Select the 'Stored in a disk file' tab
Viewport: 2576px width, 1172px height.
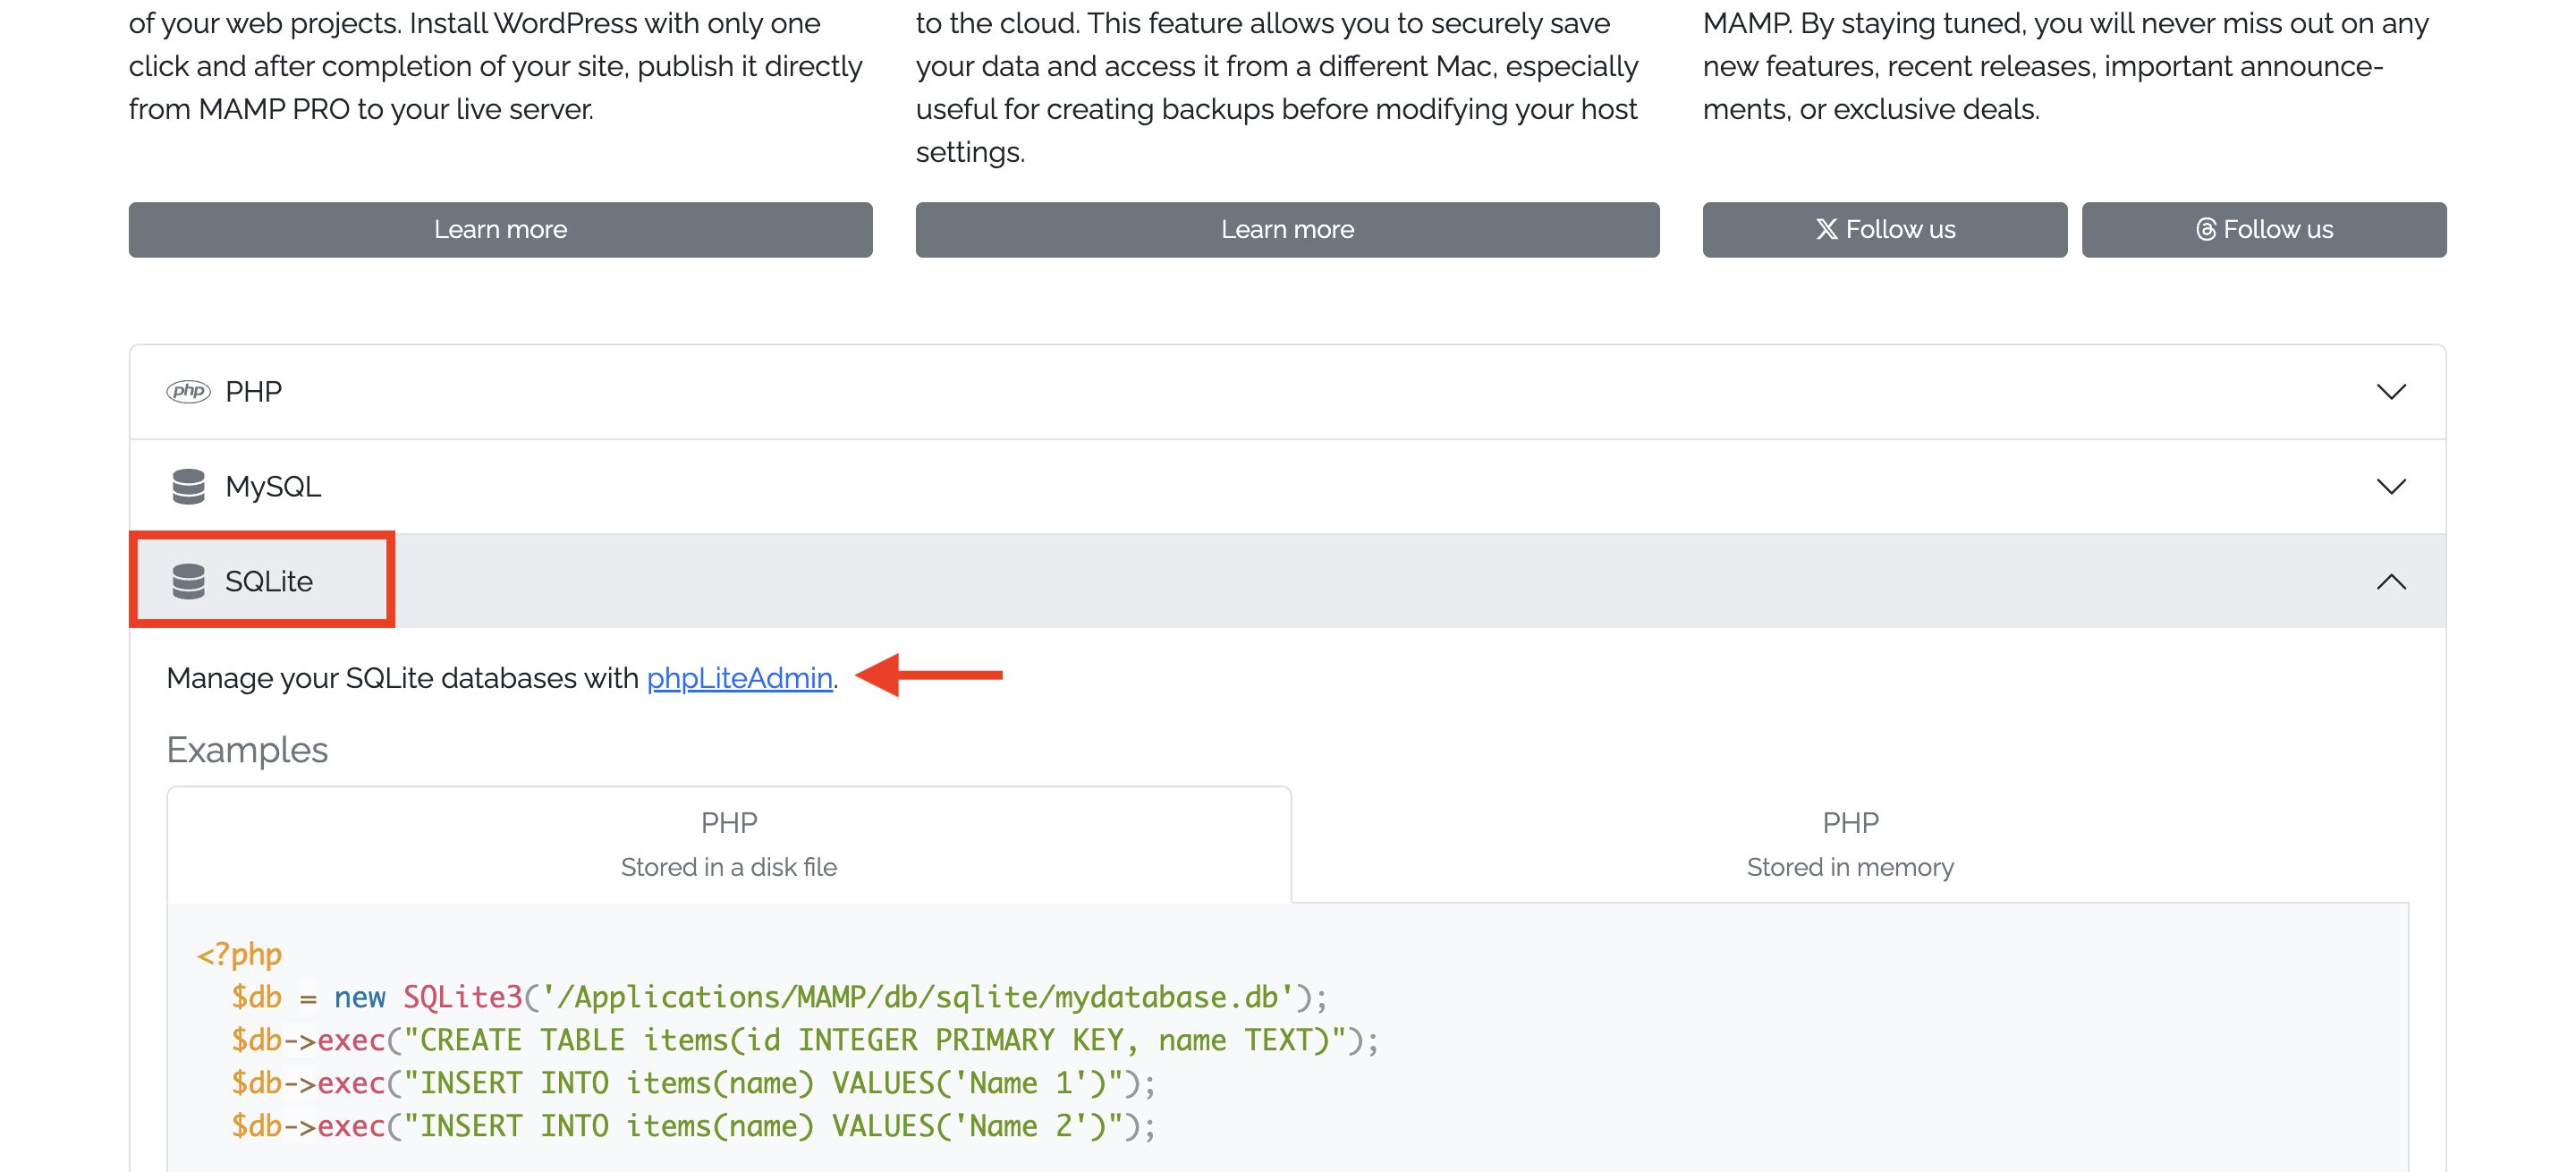[x=729, y=844]
